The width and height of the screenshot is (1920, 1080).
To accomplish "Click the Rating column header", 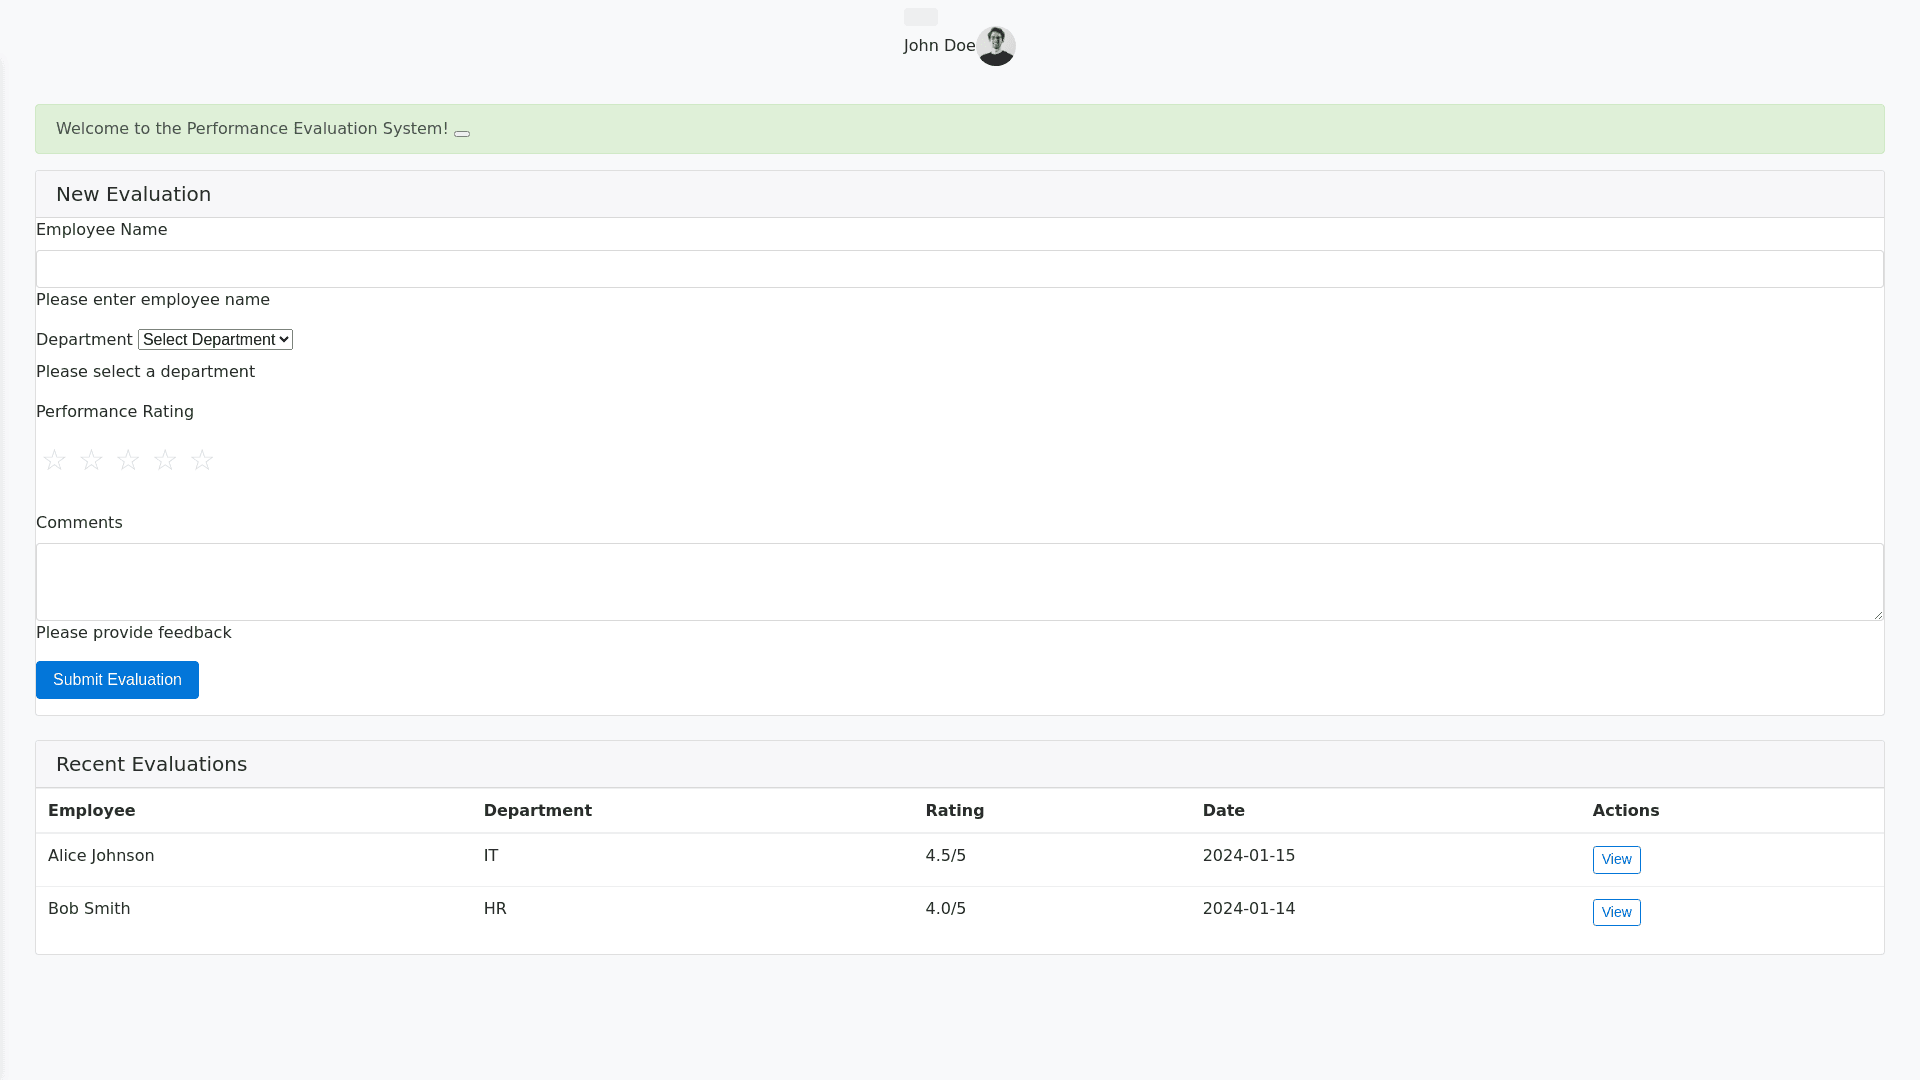I will [x=954, y=811].
